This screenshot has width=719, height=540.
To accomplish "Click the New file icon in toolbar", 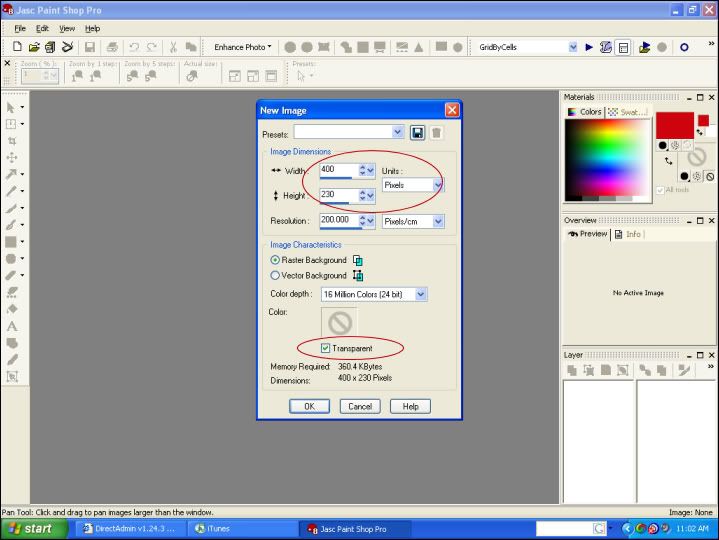I will point(17,47).
